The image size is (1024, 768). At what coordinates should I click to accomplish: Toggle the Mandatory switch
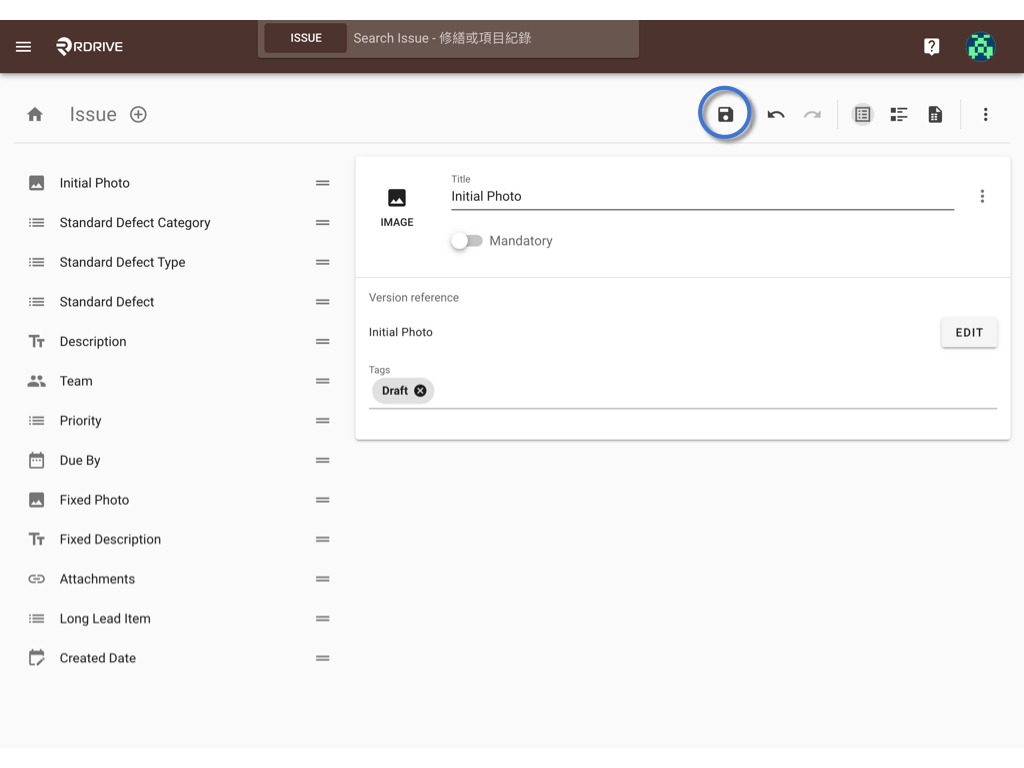pyautogui.click(x=466, y=241)
